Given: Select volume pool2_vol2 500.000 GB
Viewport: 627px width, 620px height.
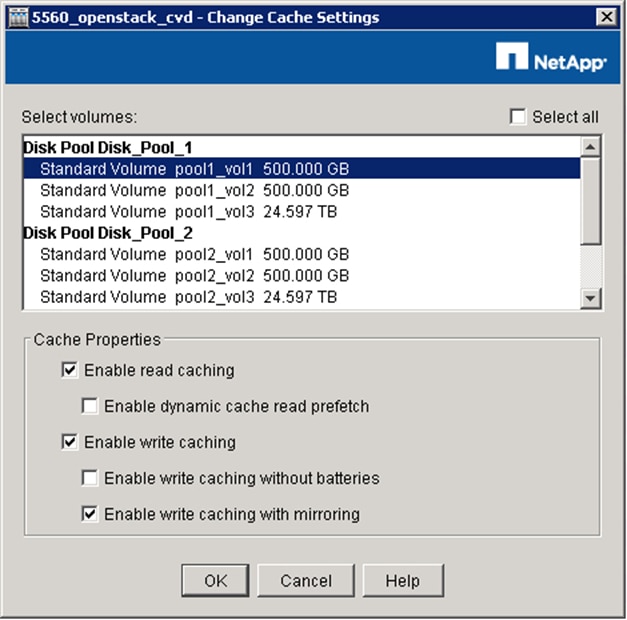Looking at the screenshot, I should pyautogui.click(x=302, y=276).
